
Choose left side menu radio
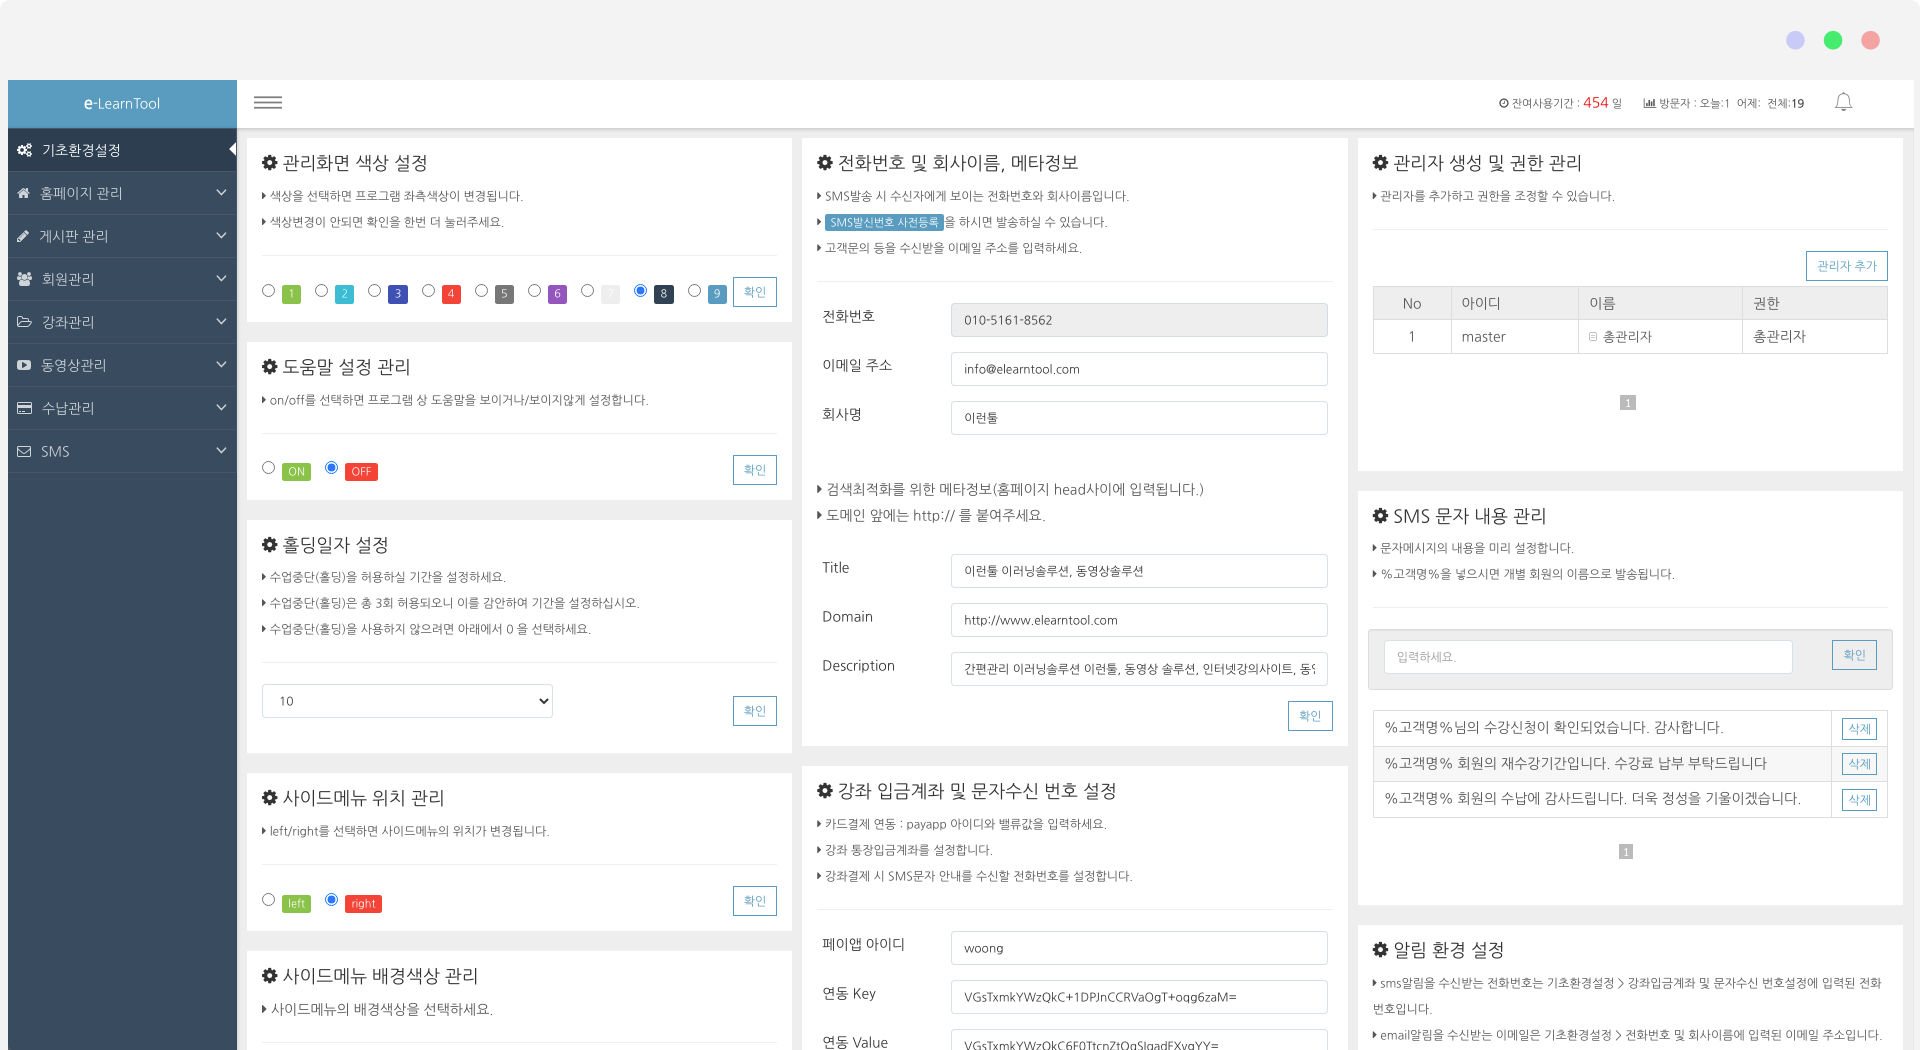coord(268,900)
